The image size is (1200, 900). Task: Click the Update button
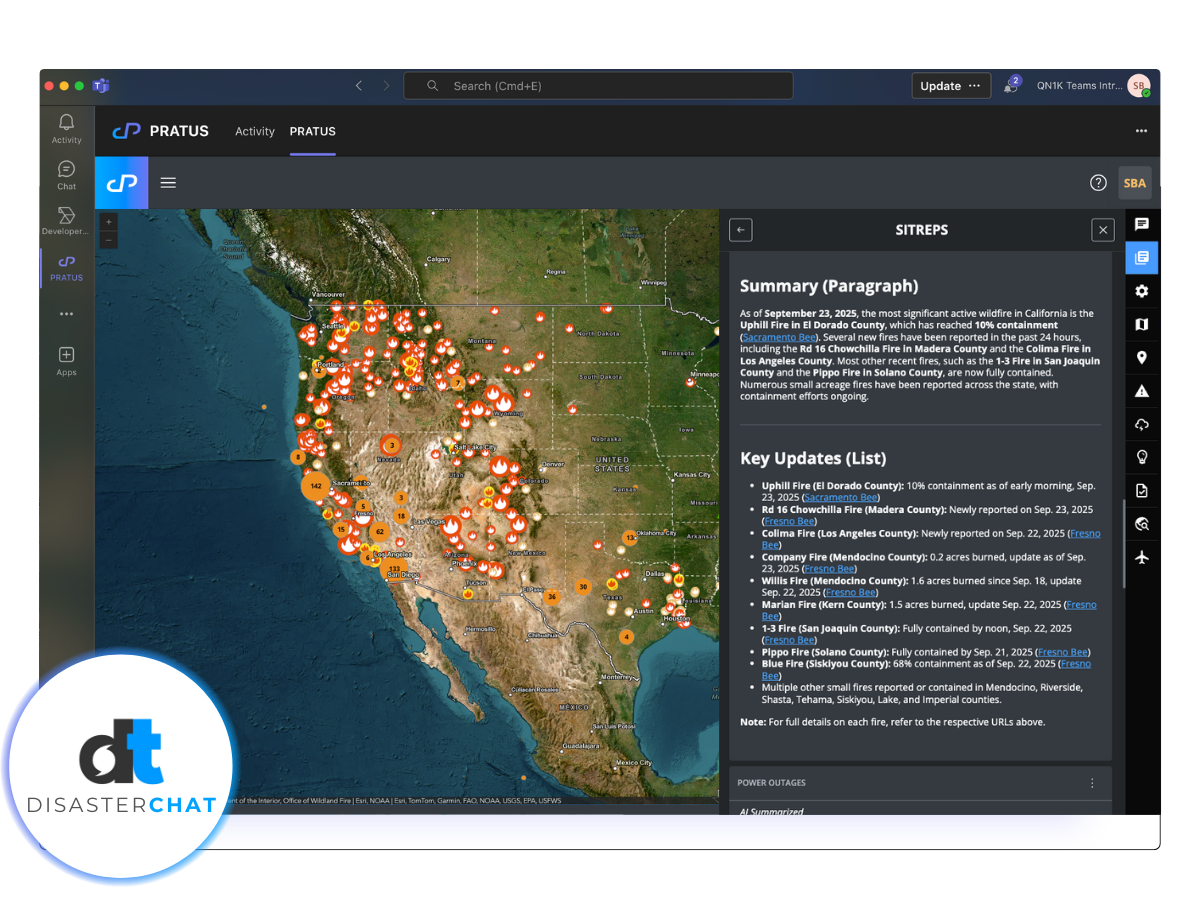click(x=951, y=86)
